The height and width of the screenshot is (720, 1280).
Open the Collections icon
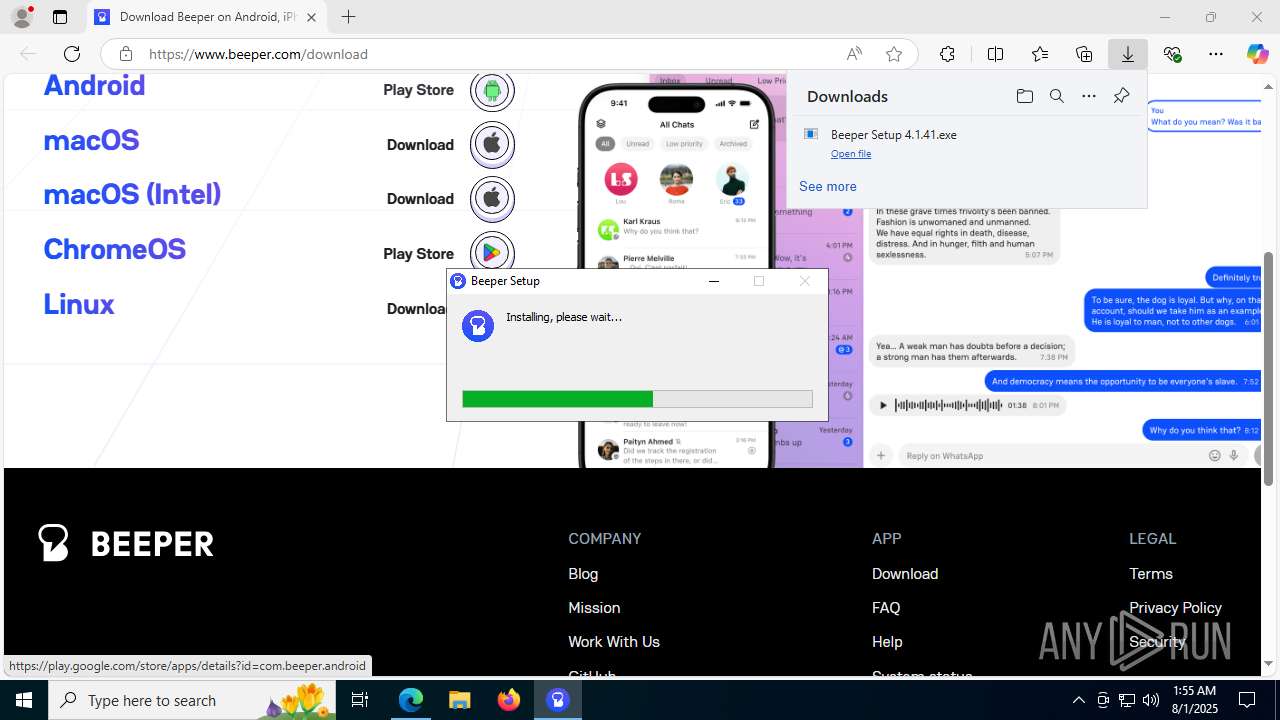[1084, 54]
